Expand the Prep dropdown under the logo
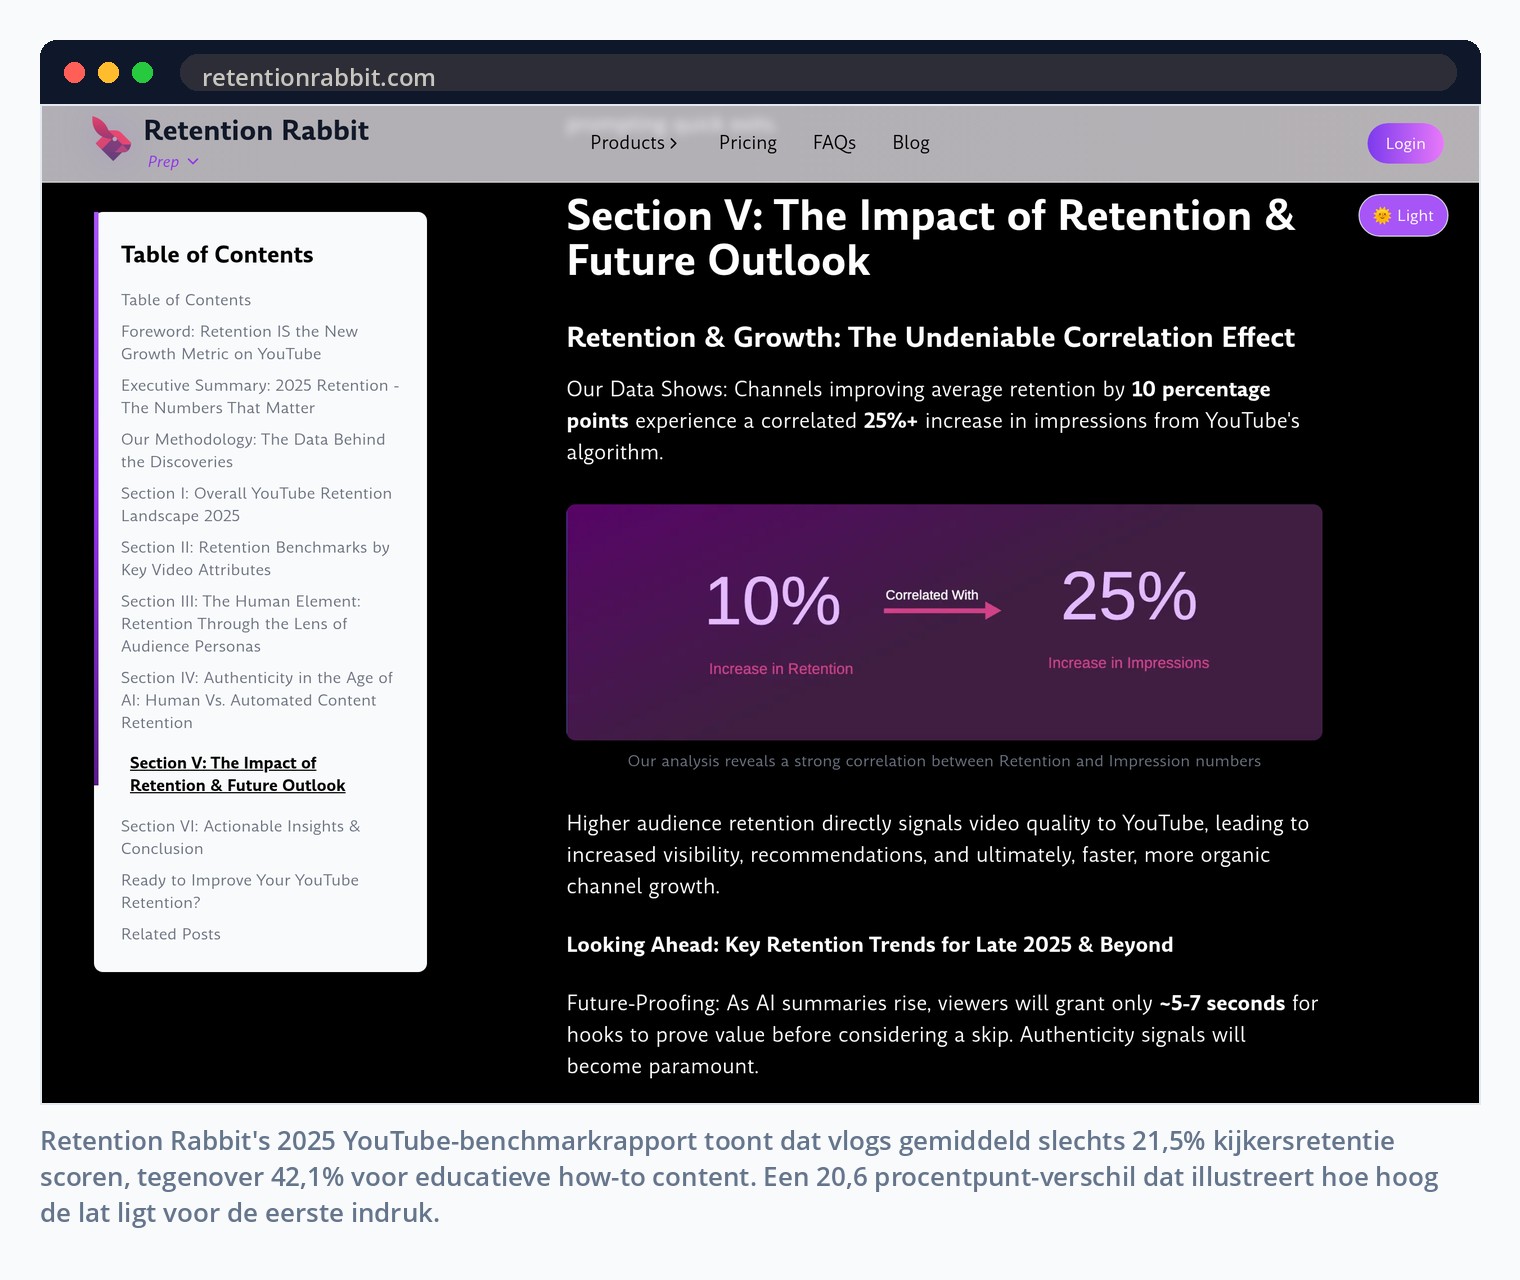The height and width of the screenshot is (1280, 1520). (x=173, y=161)
